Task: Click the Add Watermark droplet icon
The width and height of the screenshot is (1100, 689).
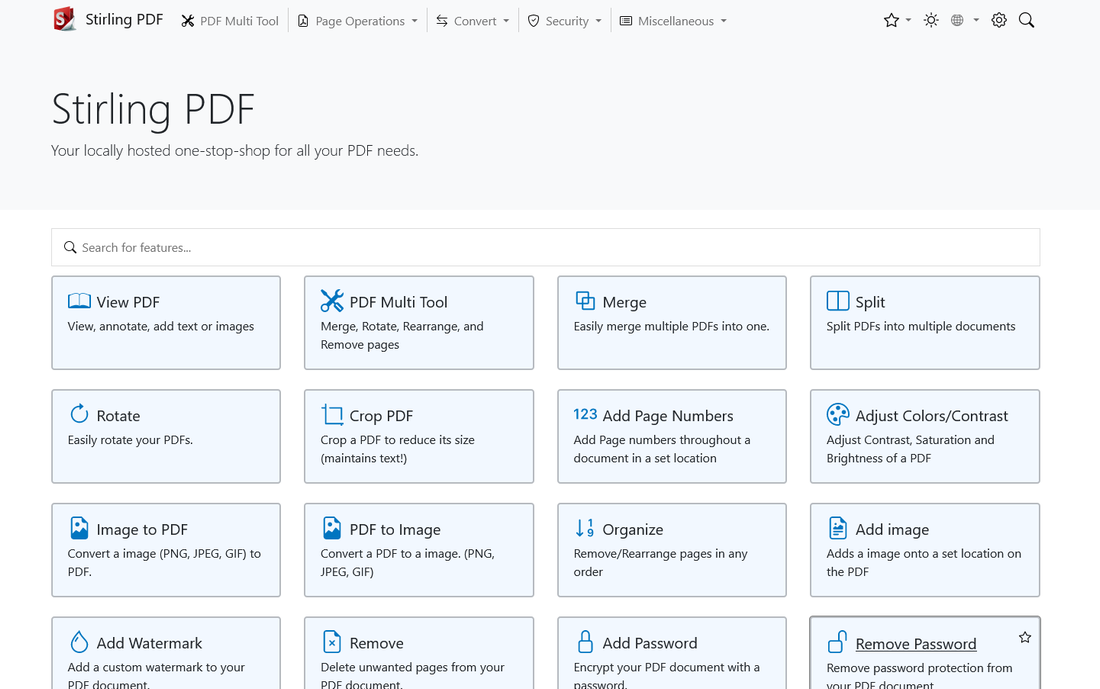Action: pos(79,641)
